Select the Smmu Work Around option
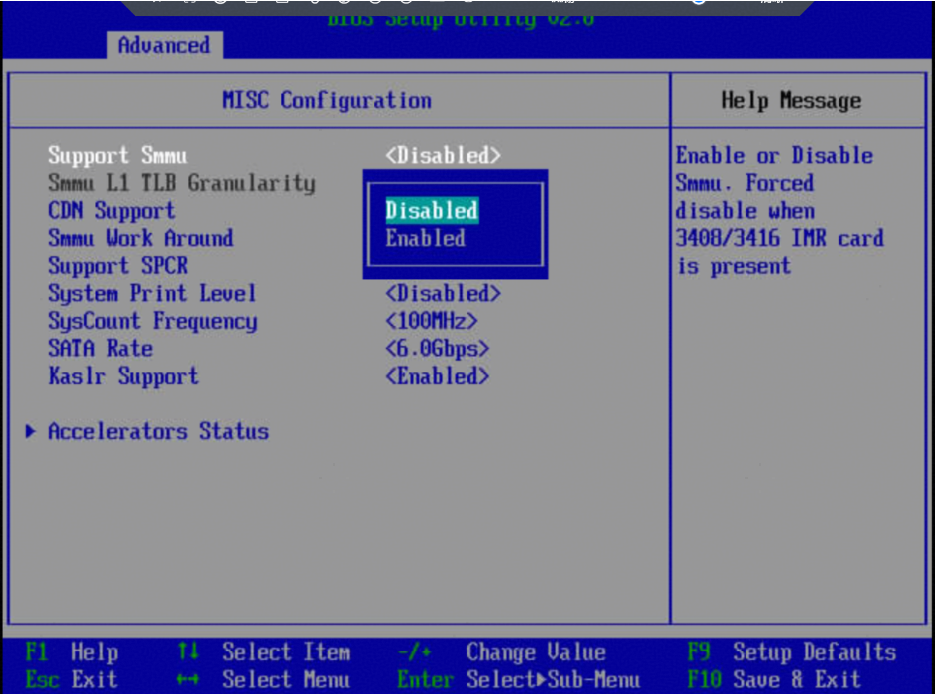This screenshot has height=694, width=935. (x=140, y=239)
